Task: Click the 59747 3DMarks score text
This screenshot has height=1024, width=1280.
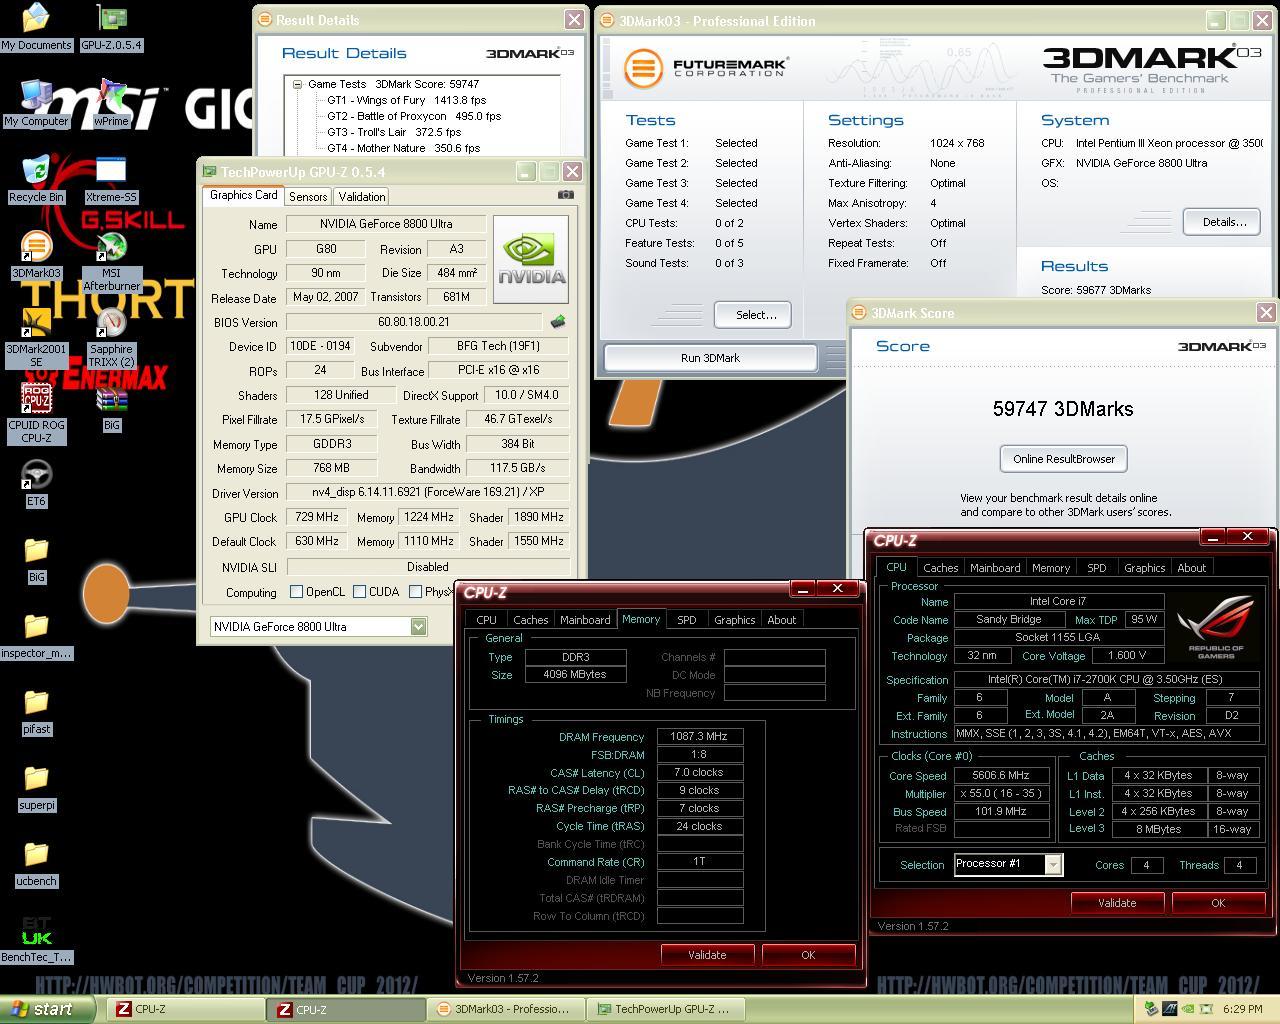Action: [x=1063, y=409]
